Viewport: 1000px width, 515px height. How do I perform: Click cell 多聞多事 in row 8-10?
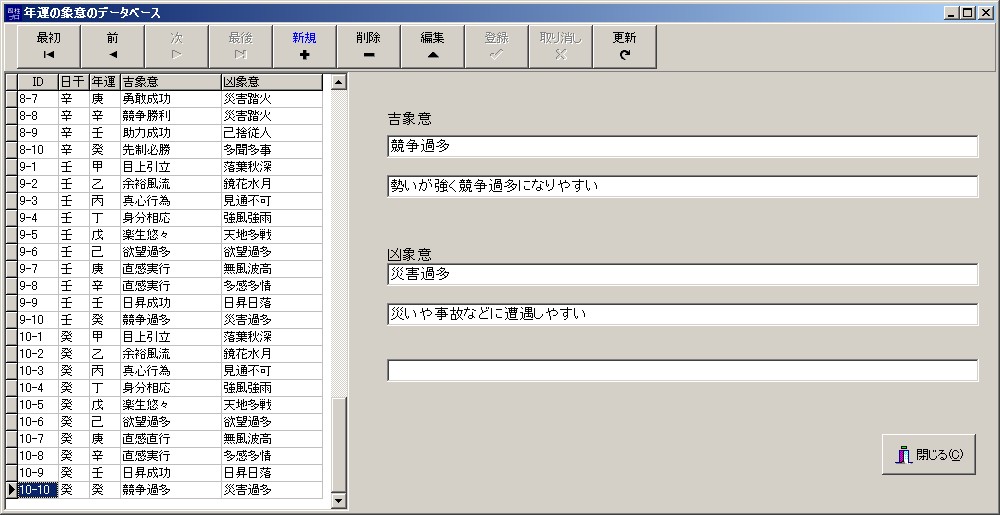(272, 150)
